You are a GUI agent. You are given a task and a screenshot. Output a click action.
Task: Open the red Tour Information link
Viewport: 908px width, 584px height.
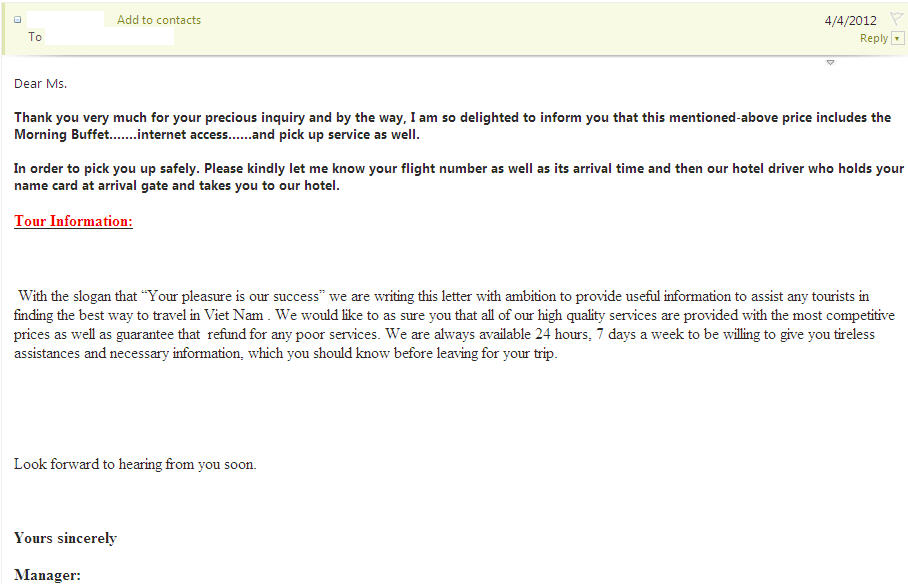coord(74,221)
